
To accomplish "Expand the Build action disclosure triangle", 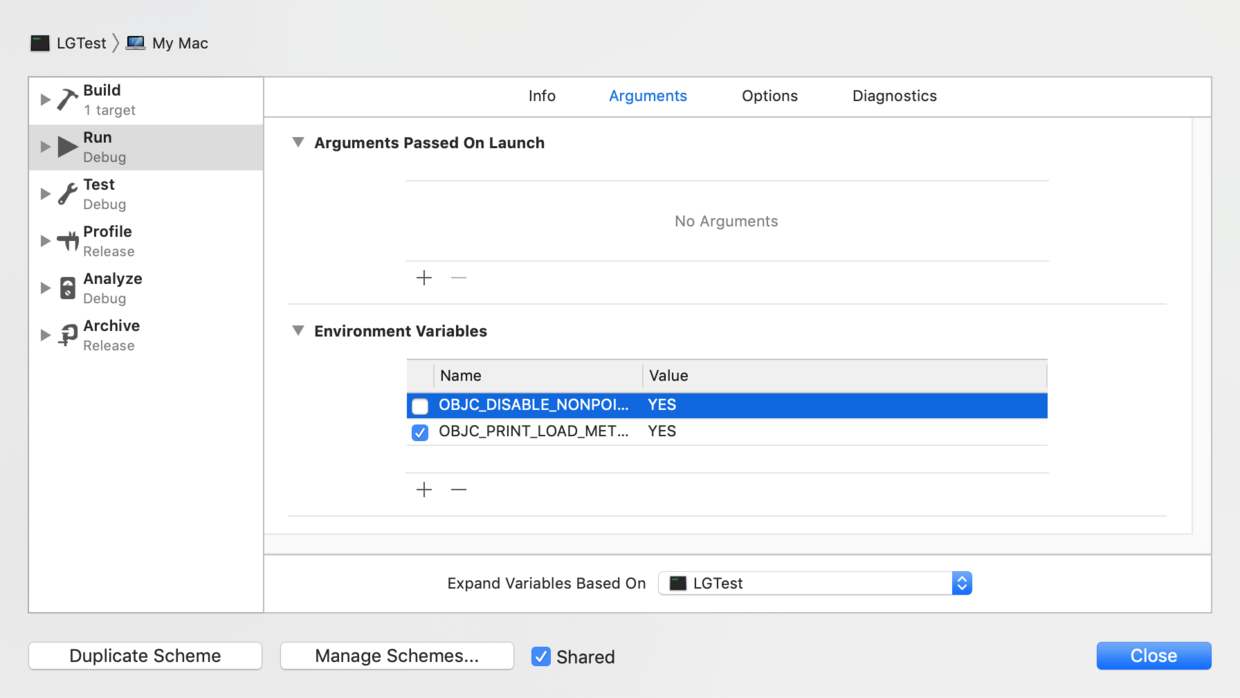I will point(45,99).
